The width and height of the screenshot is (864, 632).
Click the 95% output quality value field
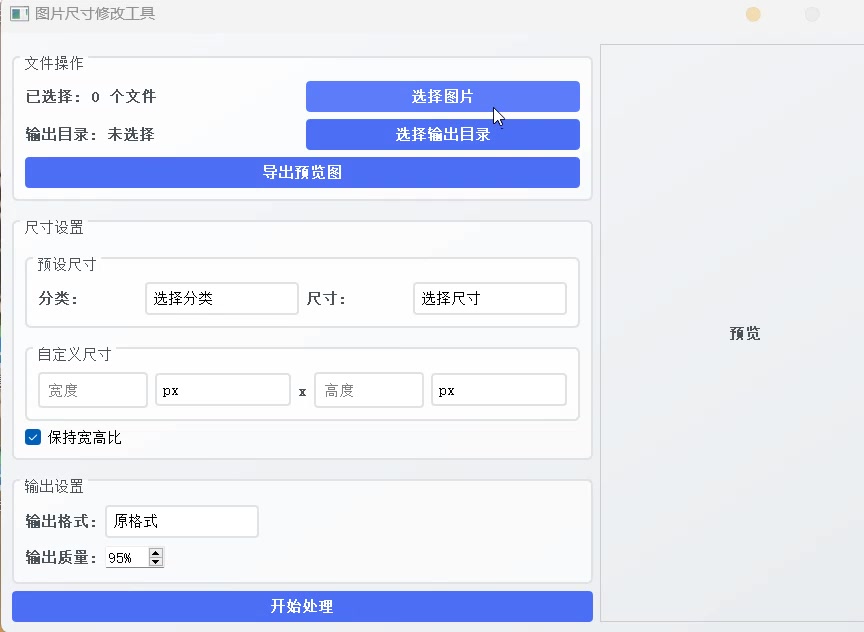tap(125, 558)
